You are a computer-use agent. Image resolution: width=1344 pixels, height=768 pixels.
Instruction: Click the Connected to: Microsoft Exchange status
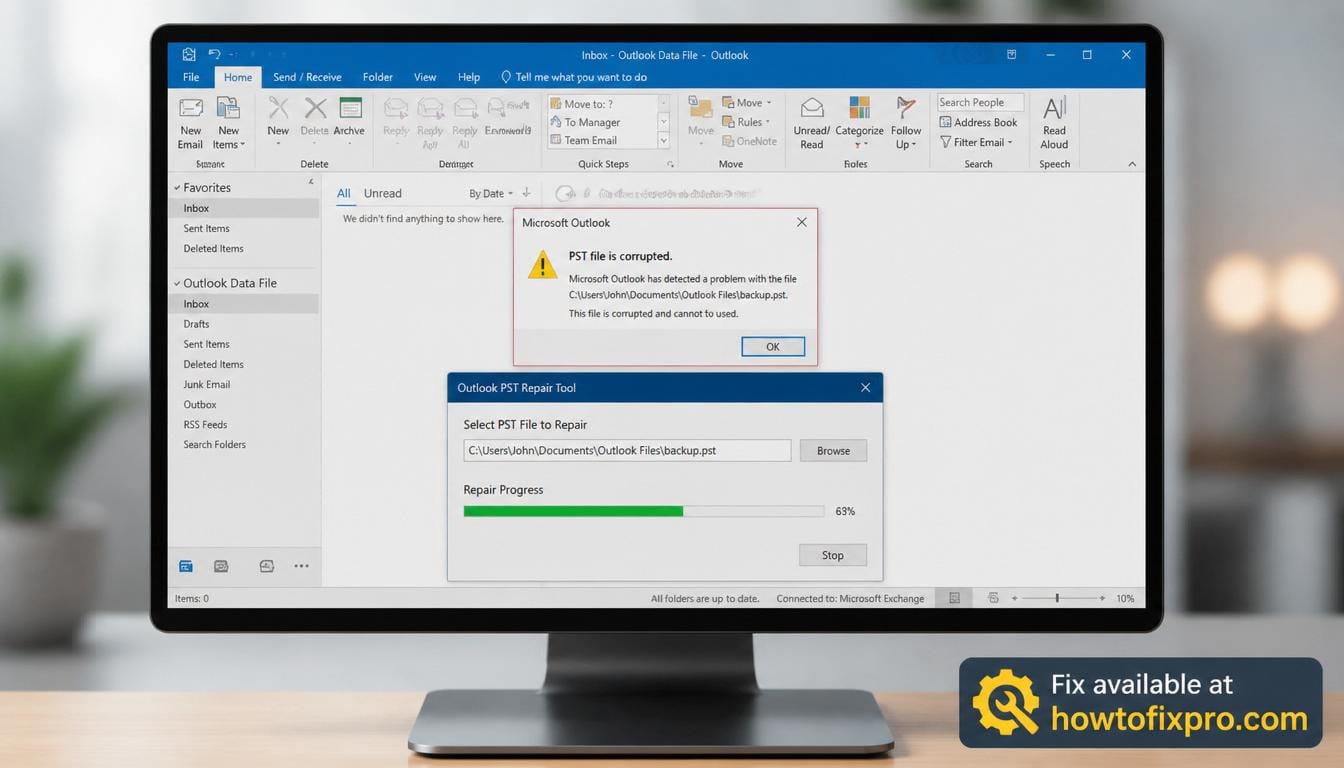pos(850,598)
